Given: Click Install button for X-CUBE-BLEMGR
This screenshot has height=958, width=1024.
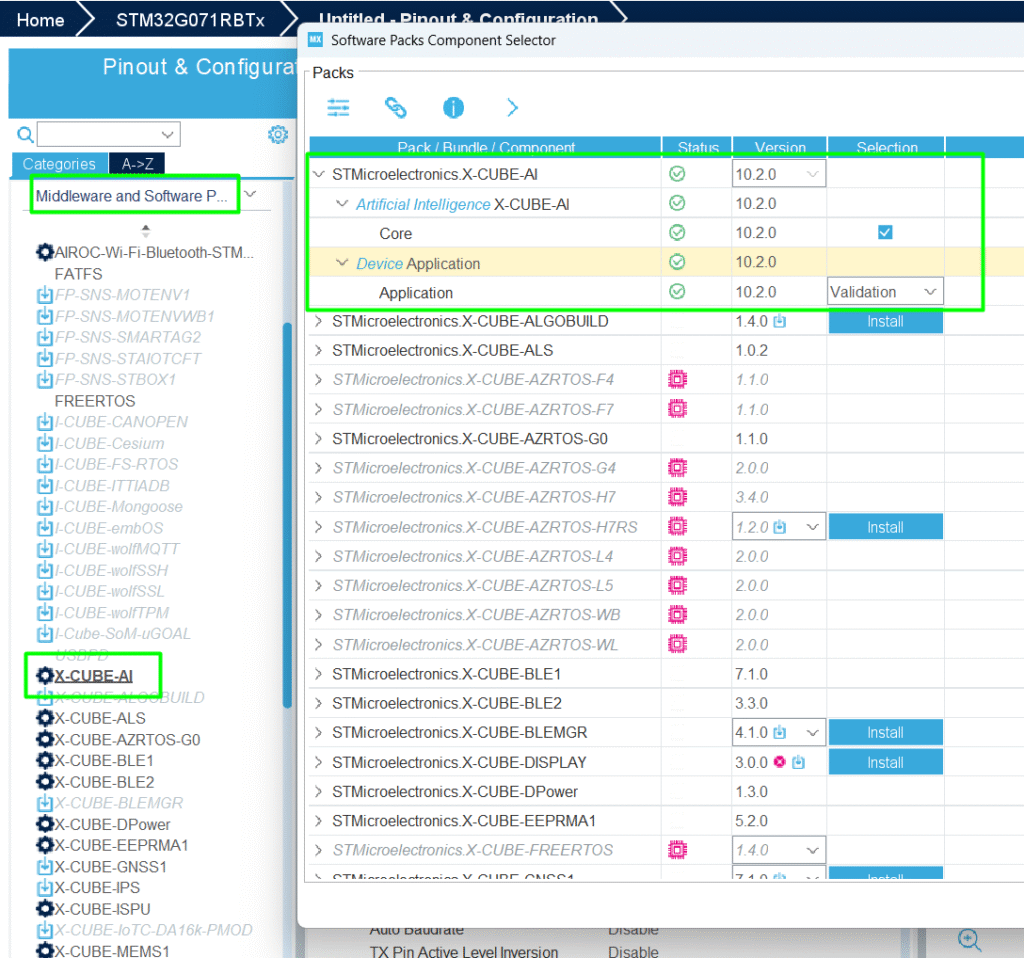Looking at the screenshot, I should (x=885, y=733).
